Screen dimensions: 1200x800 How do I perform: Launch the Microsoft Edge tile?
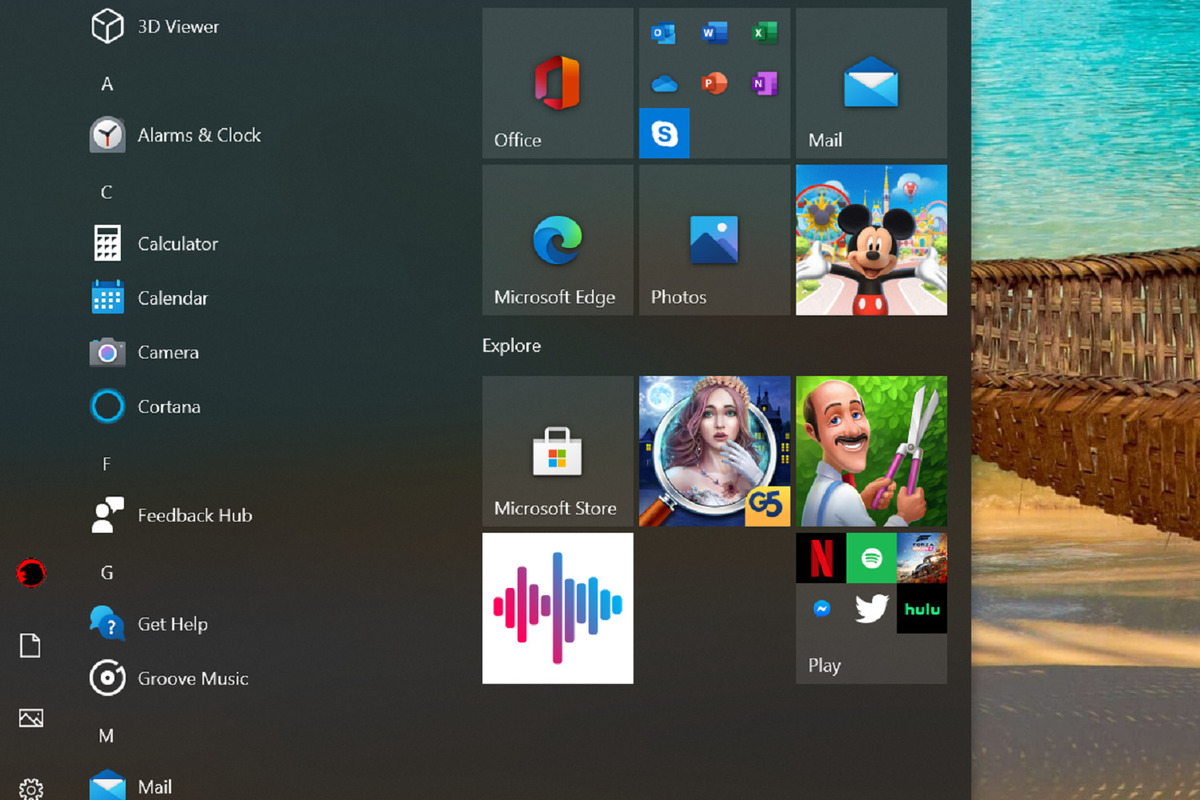[557, 240]
